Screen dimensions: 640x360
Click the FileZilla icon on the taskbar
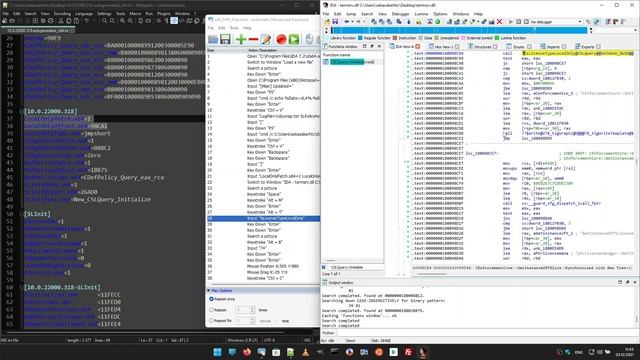pos(408,352)
